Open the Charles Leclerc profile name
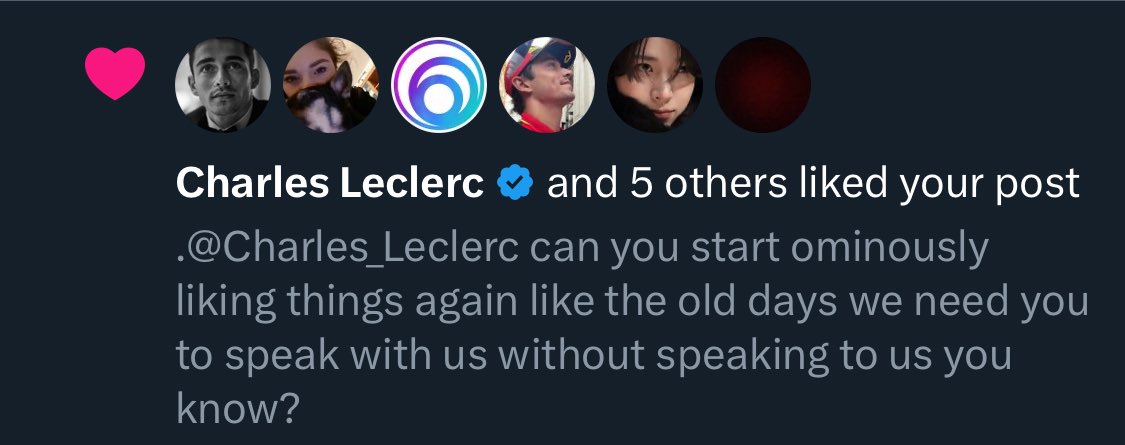 (x=330, y=183)
